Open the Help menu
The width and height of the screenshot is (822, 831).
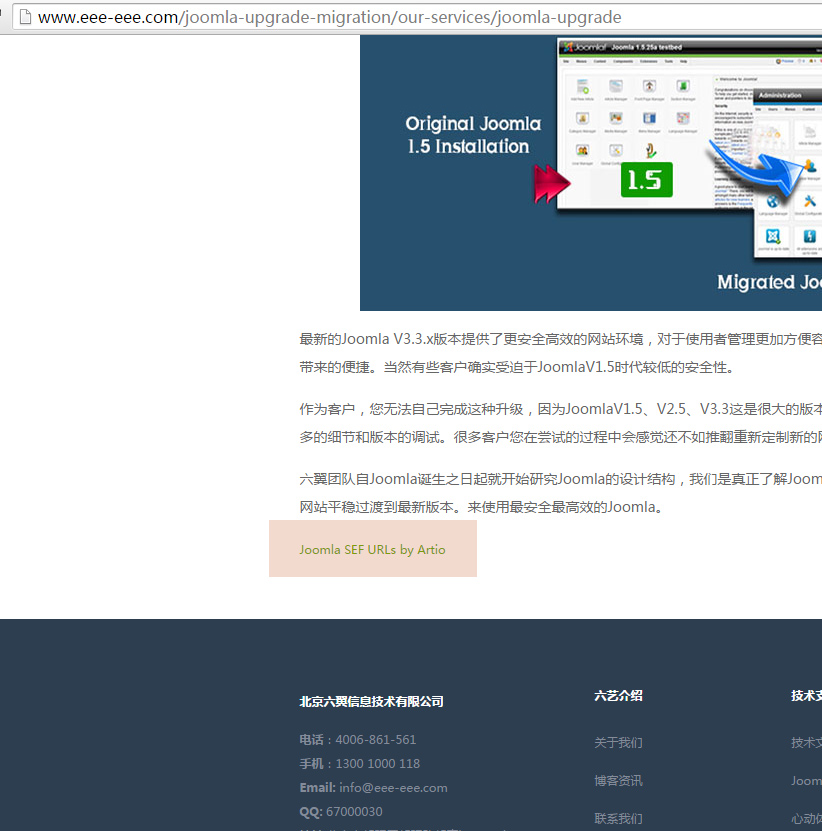(683, 61)
